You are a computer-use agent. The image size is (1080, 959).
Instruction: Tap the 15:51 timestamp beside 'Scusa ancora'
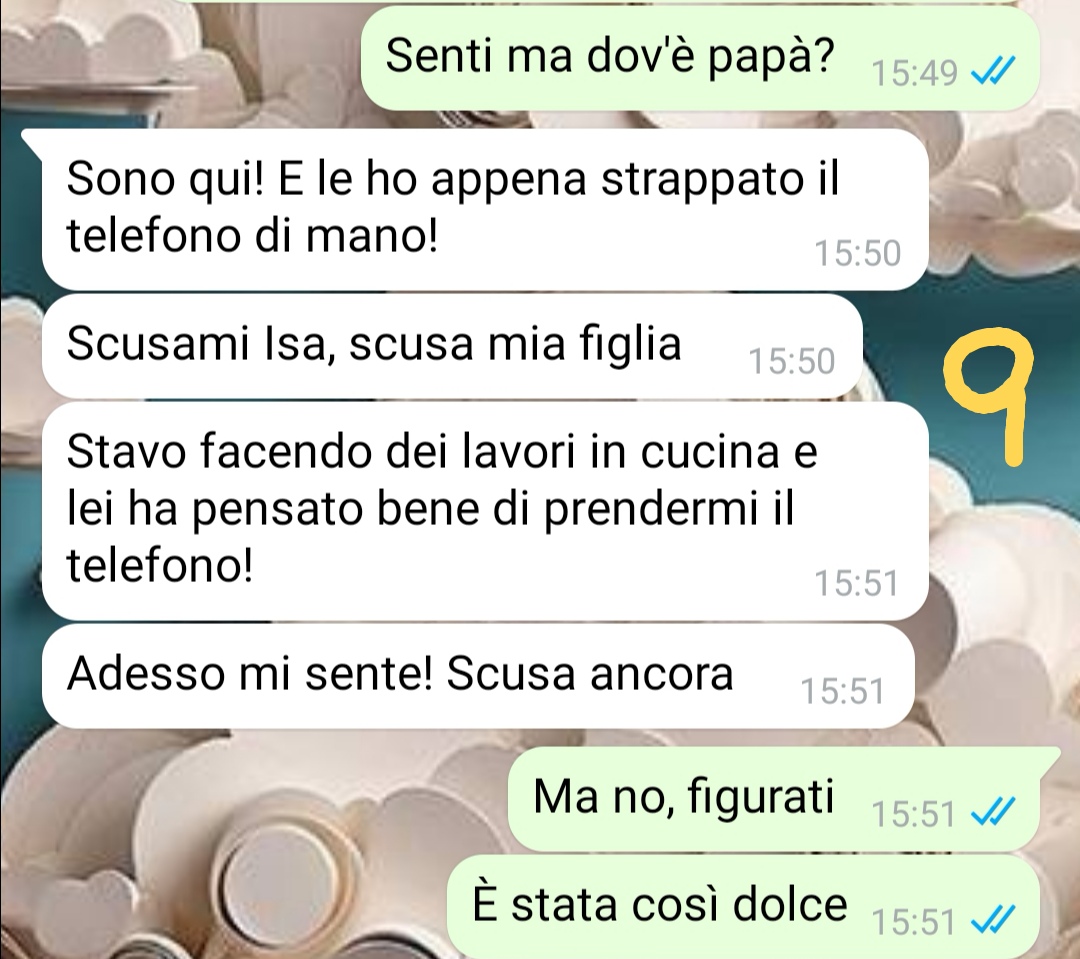(x=842, y=690)
